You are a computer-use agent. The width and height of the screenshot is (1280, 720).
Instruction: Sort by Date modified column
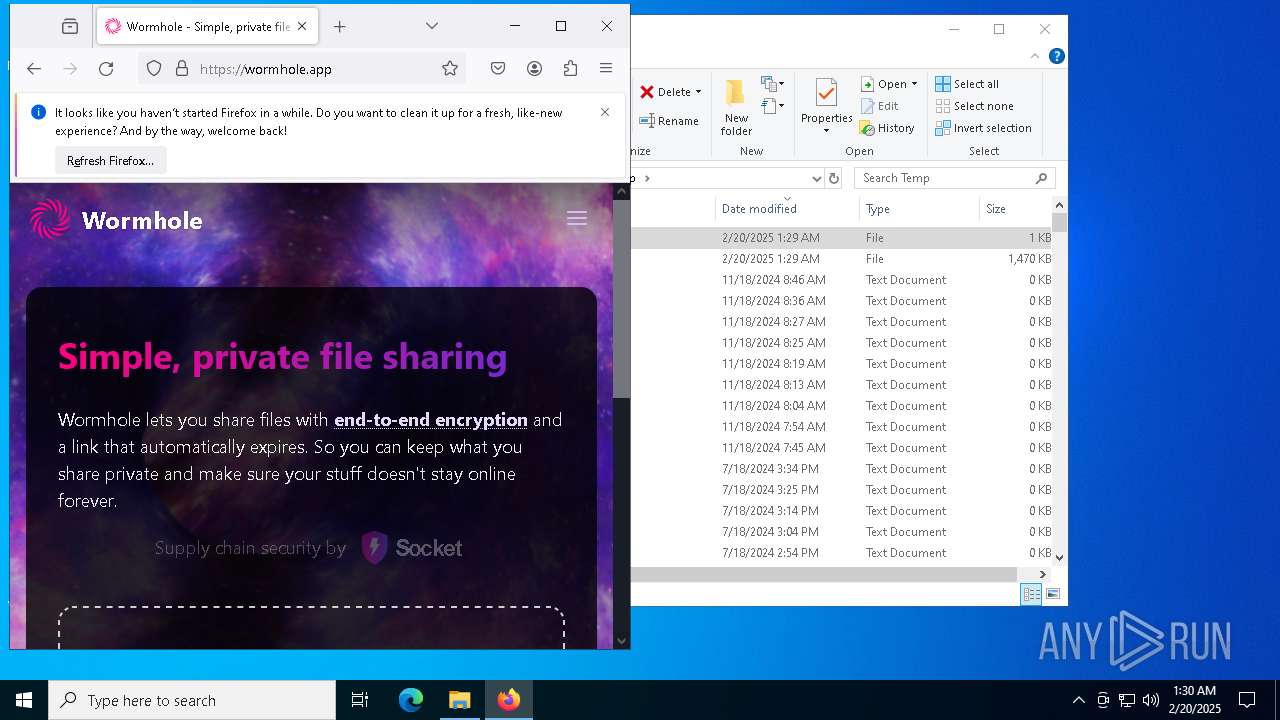[787, 209]
